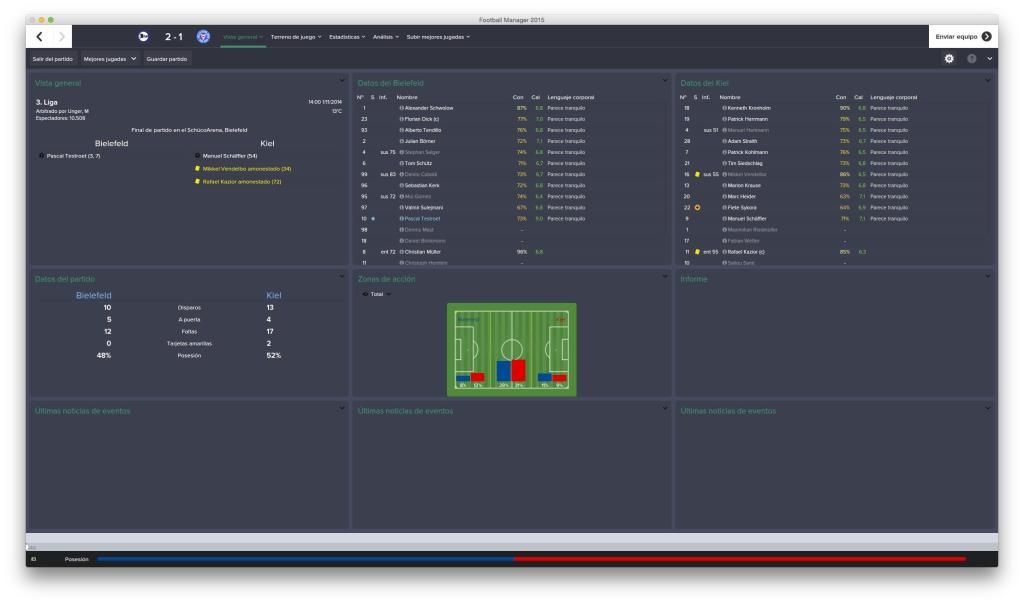Click the blue Bielefeld possession bar
The width and height of the screenshot is (1024, 604).
306,559
